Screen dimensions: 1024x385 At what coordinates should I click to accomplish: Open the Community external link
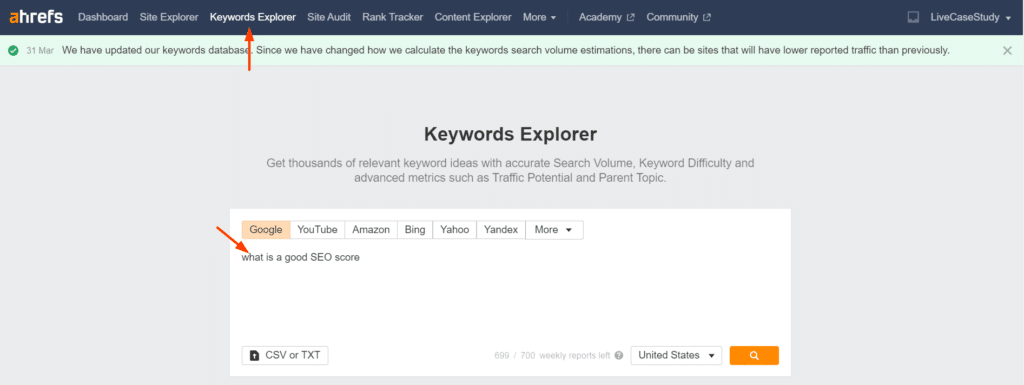[679, 18]
